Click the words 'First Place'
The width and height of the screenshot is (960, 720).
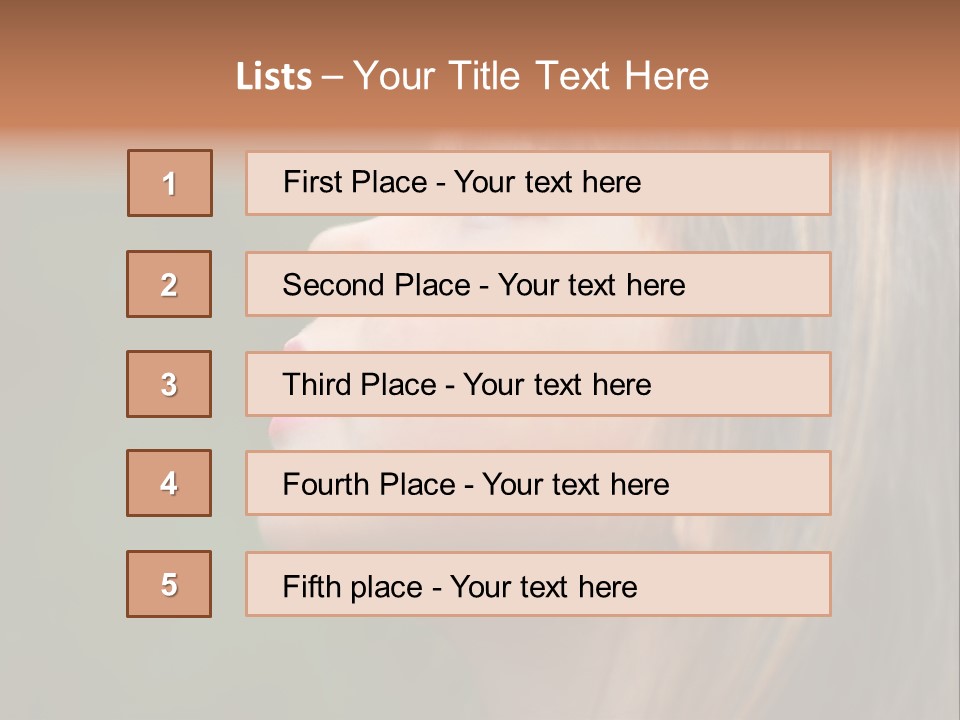355,182
